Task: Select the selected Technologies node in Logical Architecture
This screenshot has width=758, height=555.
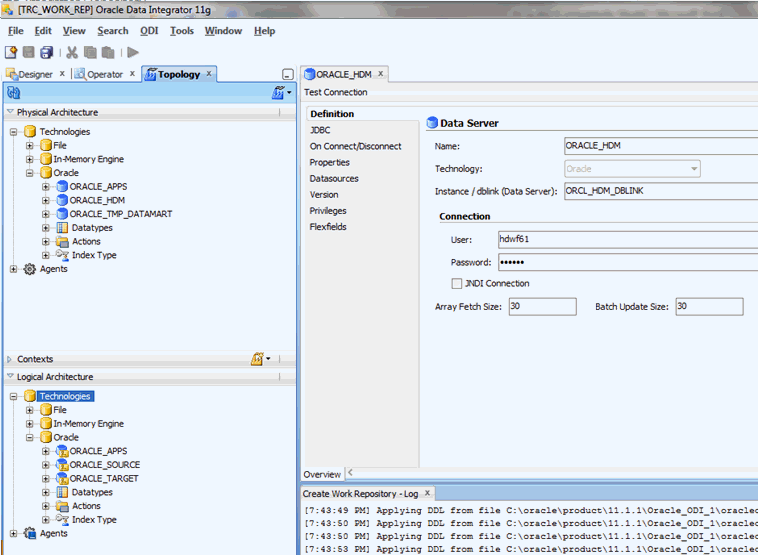Action: (x=65, y=396)
